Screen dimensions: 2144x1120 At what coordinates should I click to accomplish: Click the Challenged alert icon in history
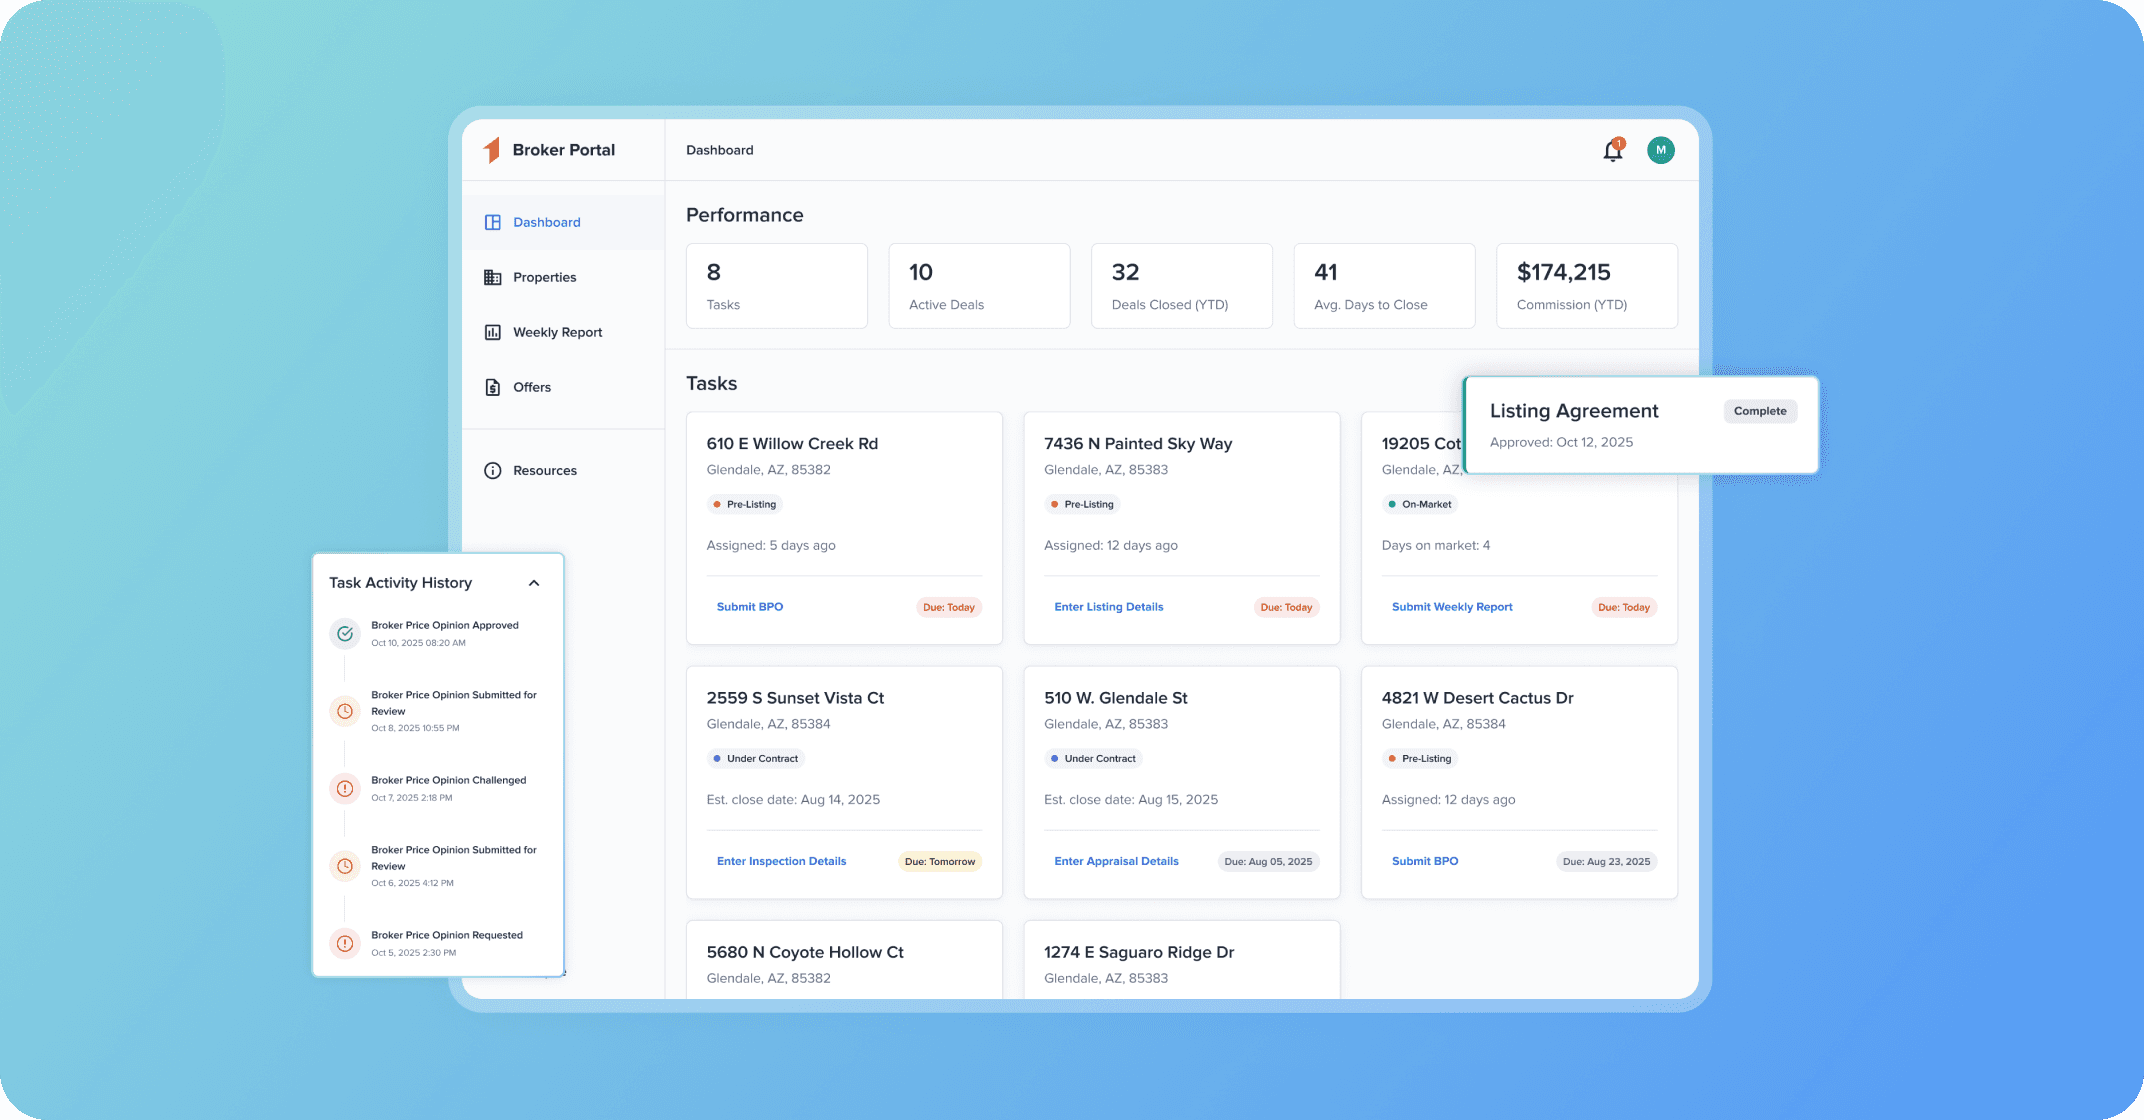tap(345, 788)
